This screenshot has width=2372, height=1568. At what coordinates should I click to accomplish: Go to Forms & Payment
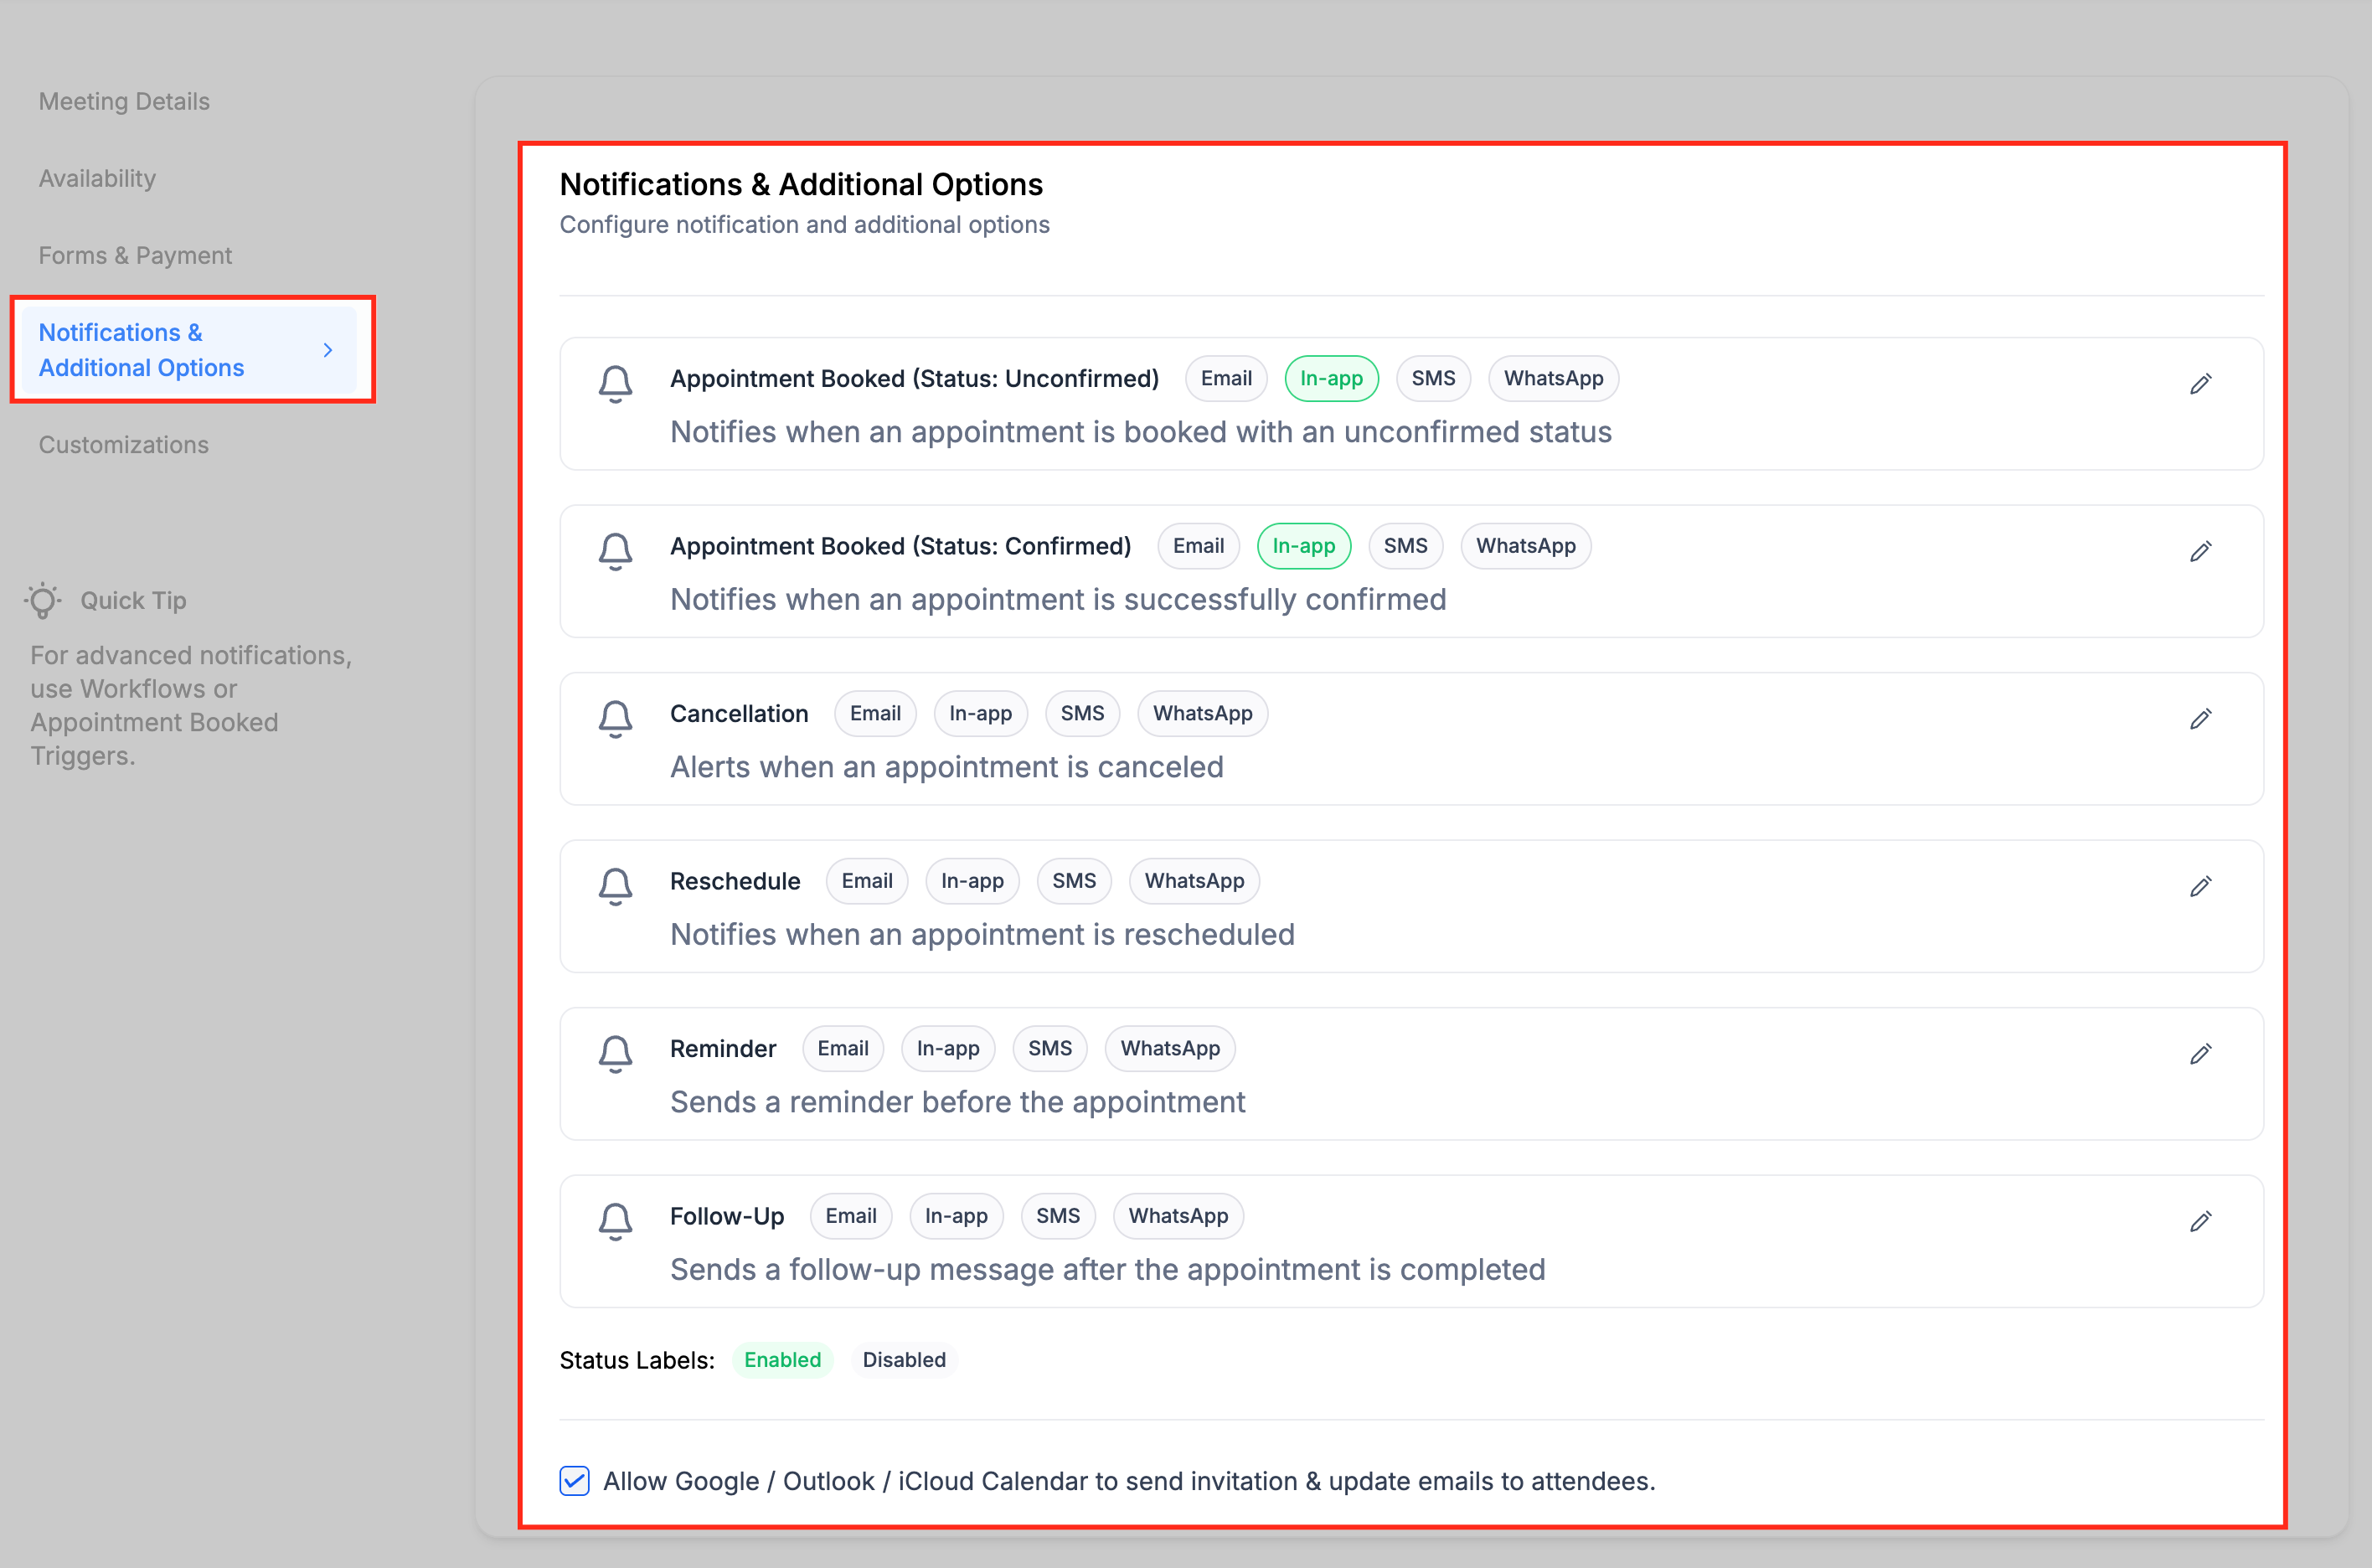pos(135,255)
